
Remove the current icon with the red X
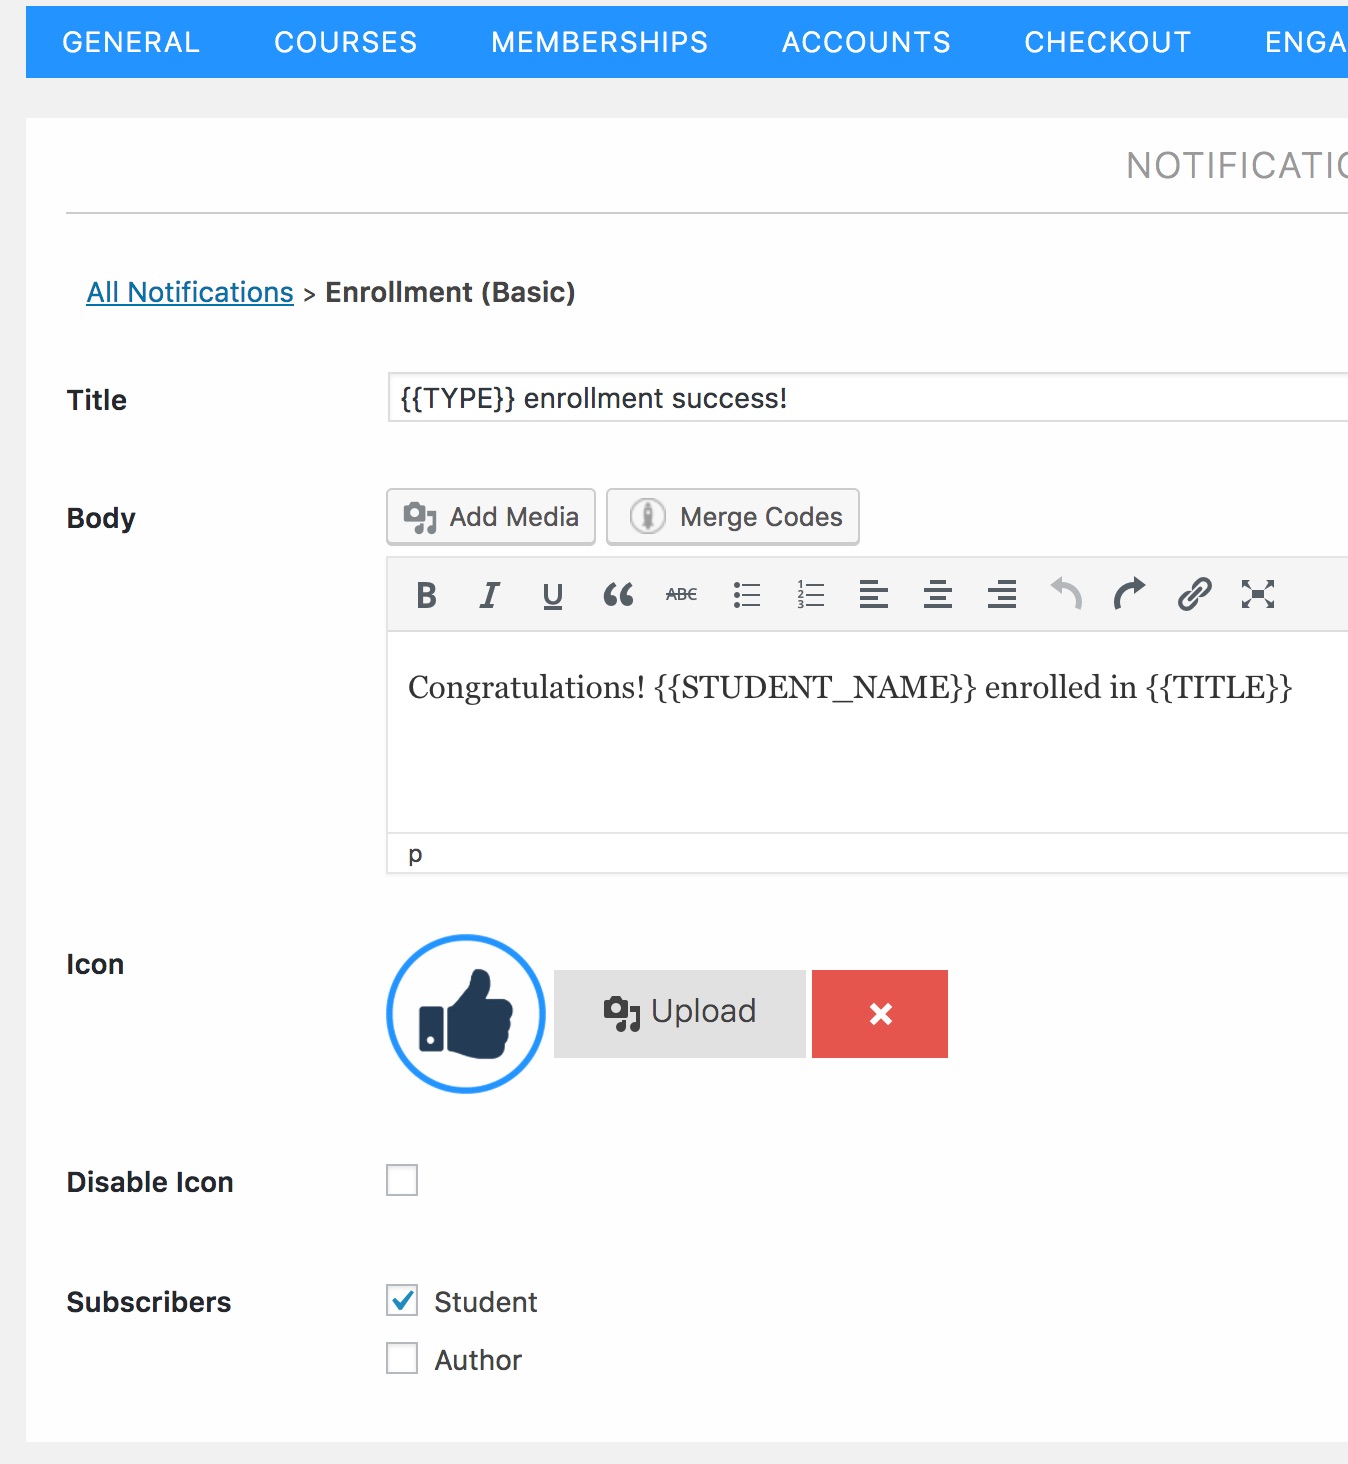point(879,1013)
